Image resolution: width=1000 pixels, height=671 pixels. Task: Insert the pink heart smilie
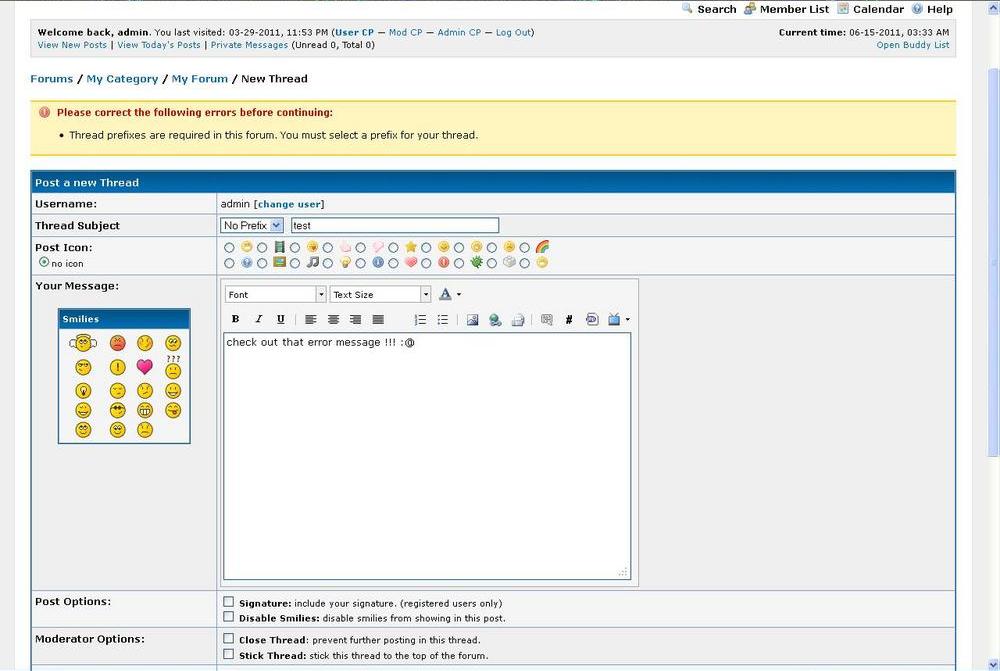point(145,367)
